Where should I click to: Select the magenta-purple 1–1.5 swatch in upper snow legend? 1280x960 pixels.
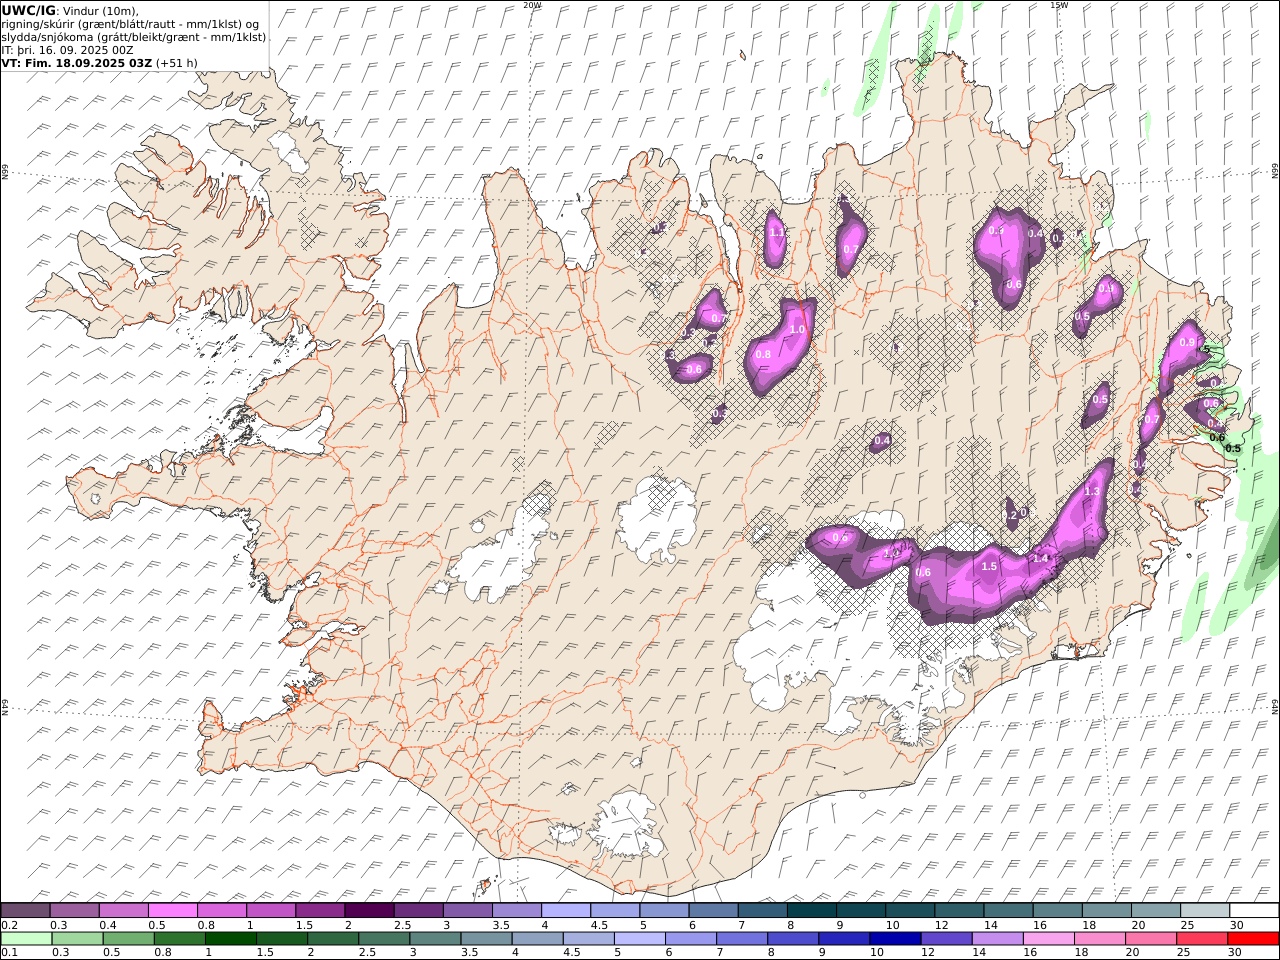(270, 910)
